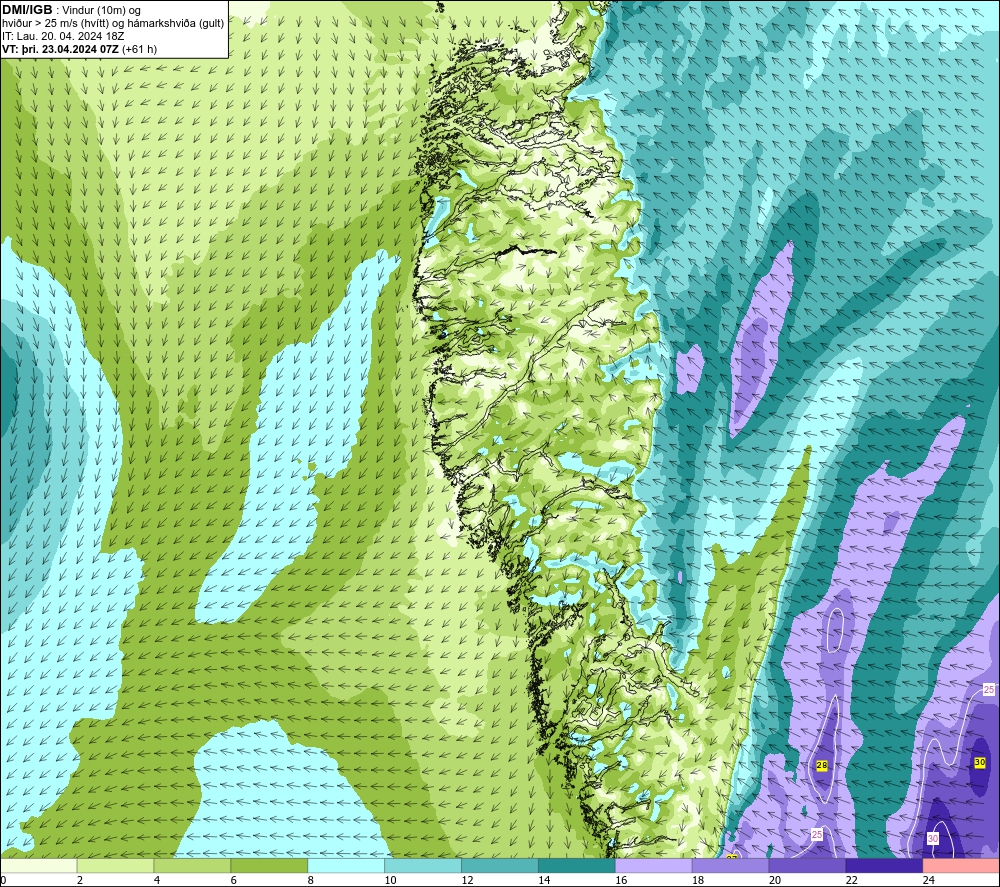The height and width of the screenshot is (887, 1000).
Task: Click the 'IT: Lau. 20. 04. 2024 18Z' line
Action: tap(63, 36)
